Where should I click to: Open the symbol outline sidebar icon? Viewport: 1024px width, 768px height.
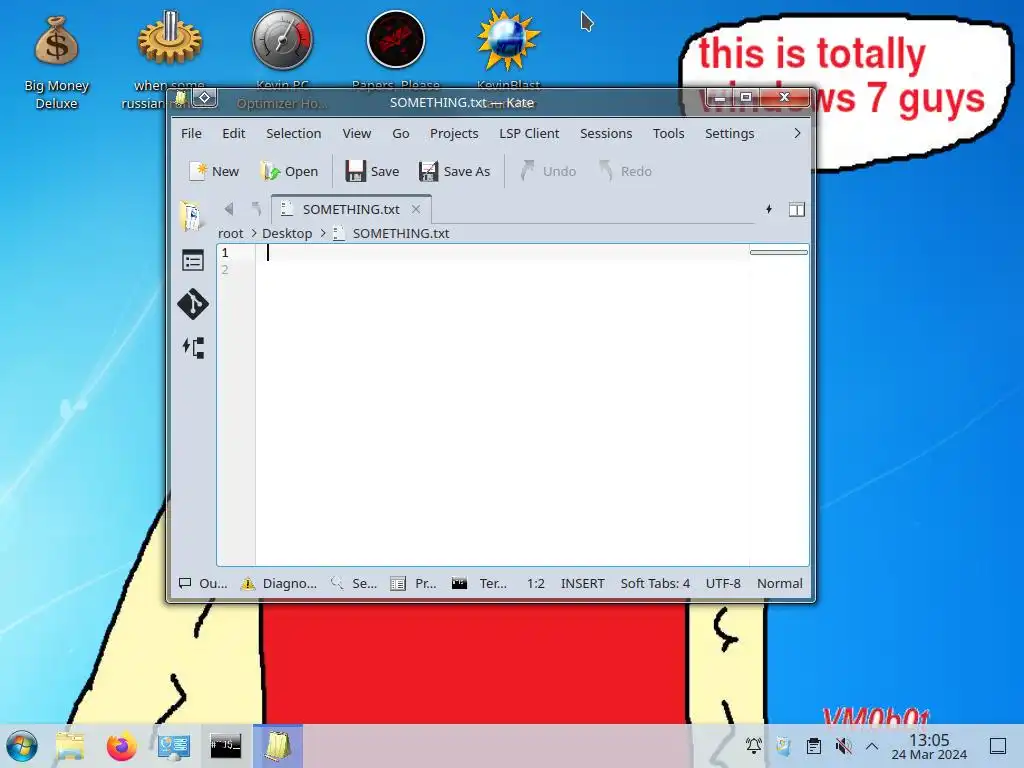pyautogui.click(x=193, y=347)
